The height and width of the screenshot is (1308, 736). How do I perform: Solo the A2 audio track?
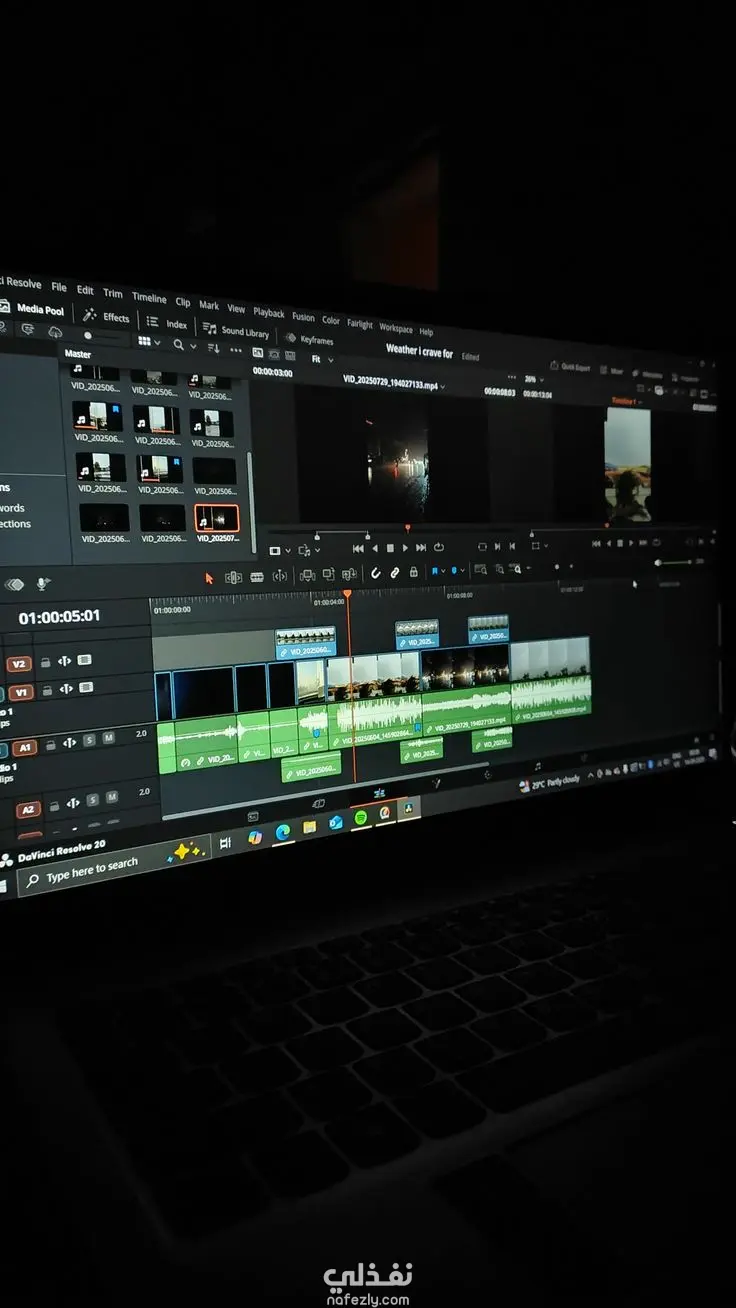click(x=92, y=800)
